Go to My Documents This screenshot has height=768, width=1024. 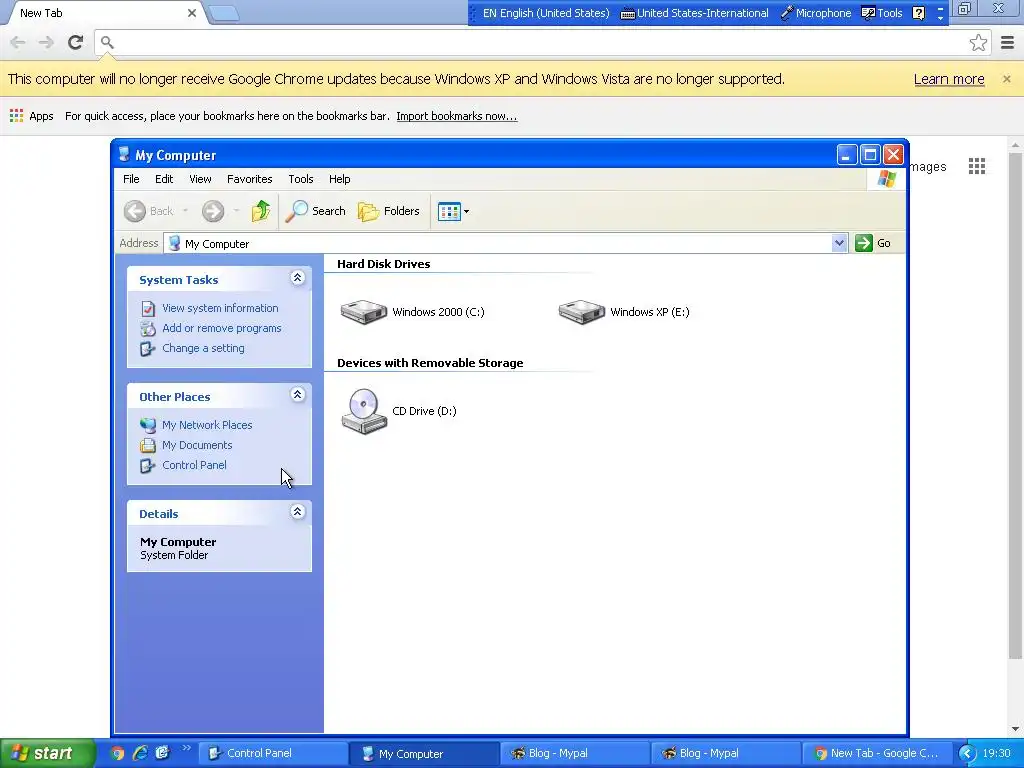point(197,445)
